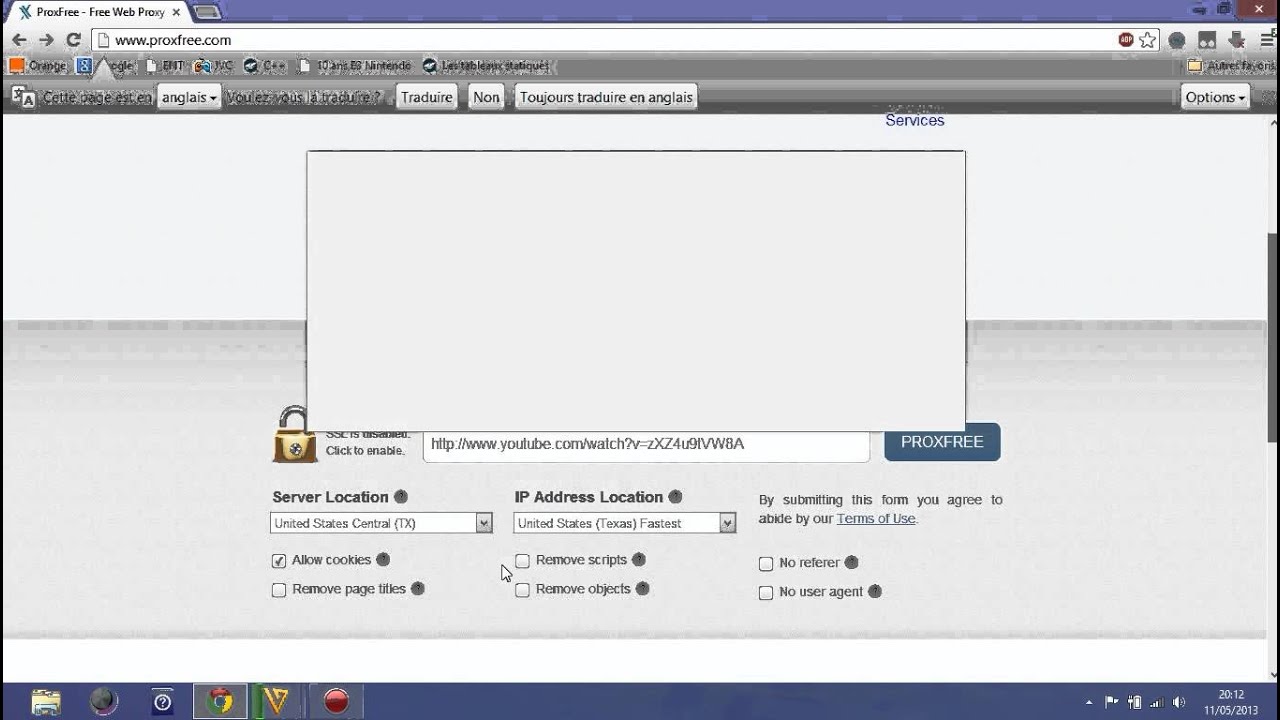Open the help question-mark app in the taskbar
This screenshot has width=1280, height=720.
pos(162,702)
